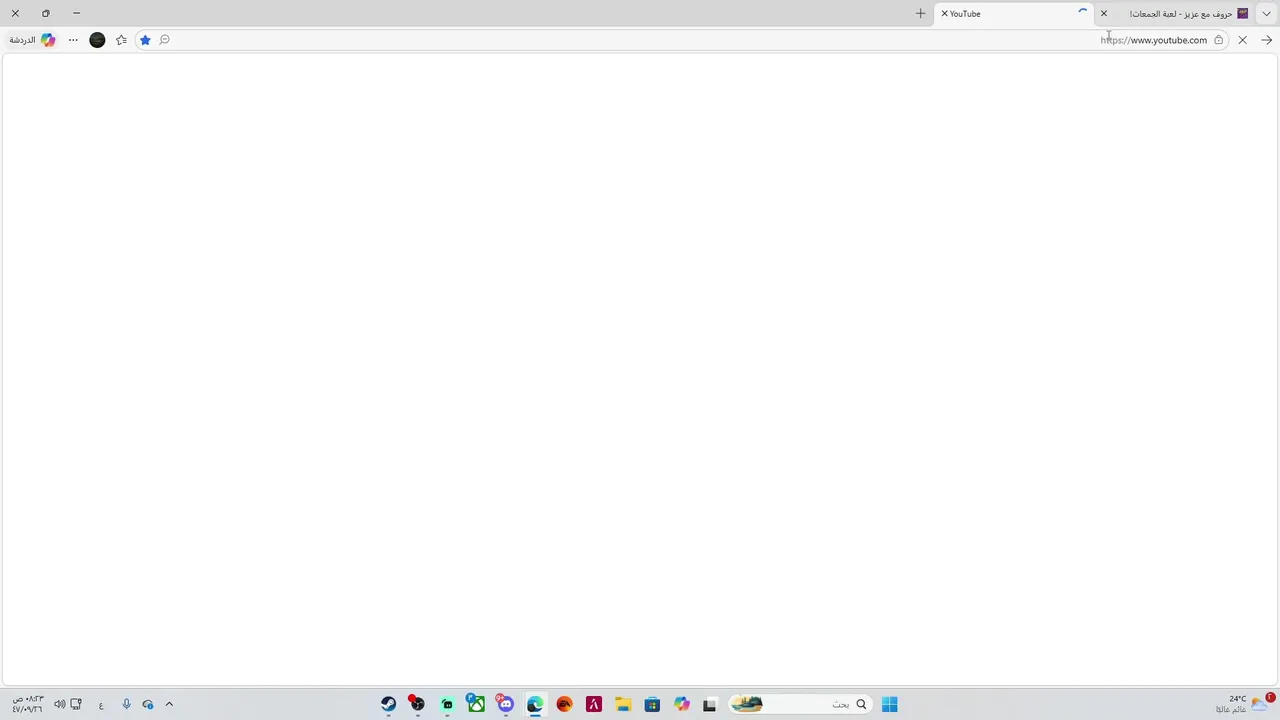Open Discord from the taskbar
The width and height of the screenshot is (1280, 720).
(x=505, y=704)
